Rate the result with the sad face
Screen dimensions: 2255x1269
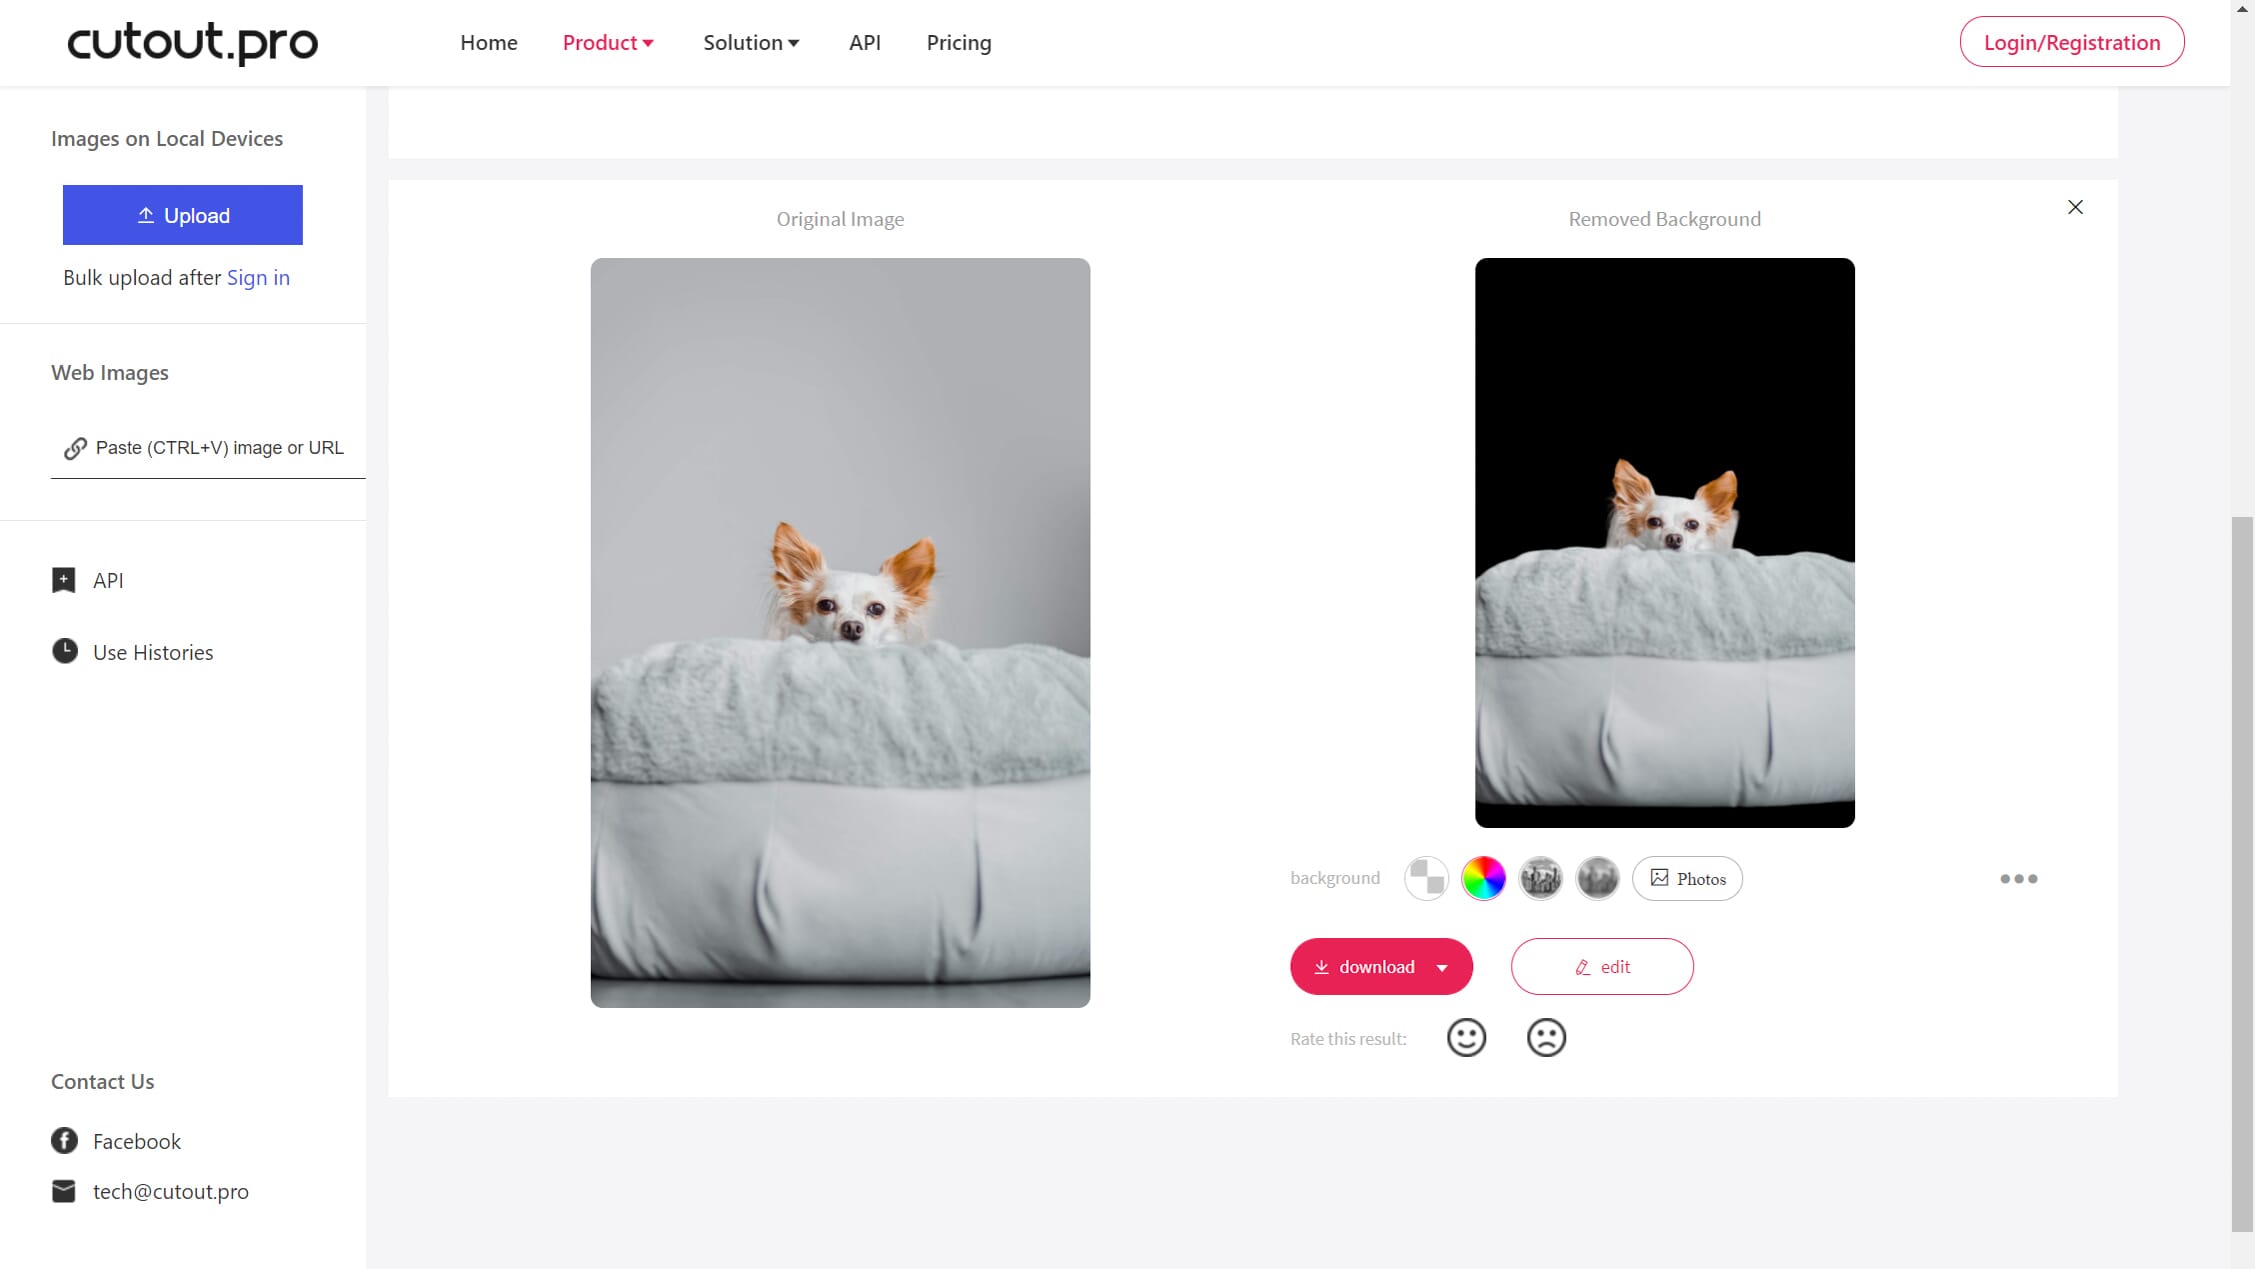pyautogui.click(x=1546, y=1038)
